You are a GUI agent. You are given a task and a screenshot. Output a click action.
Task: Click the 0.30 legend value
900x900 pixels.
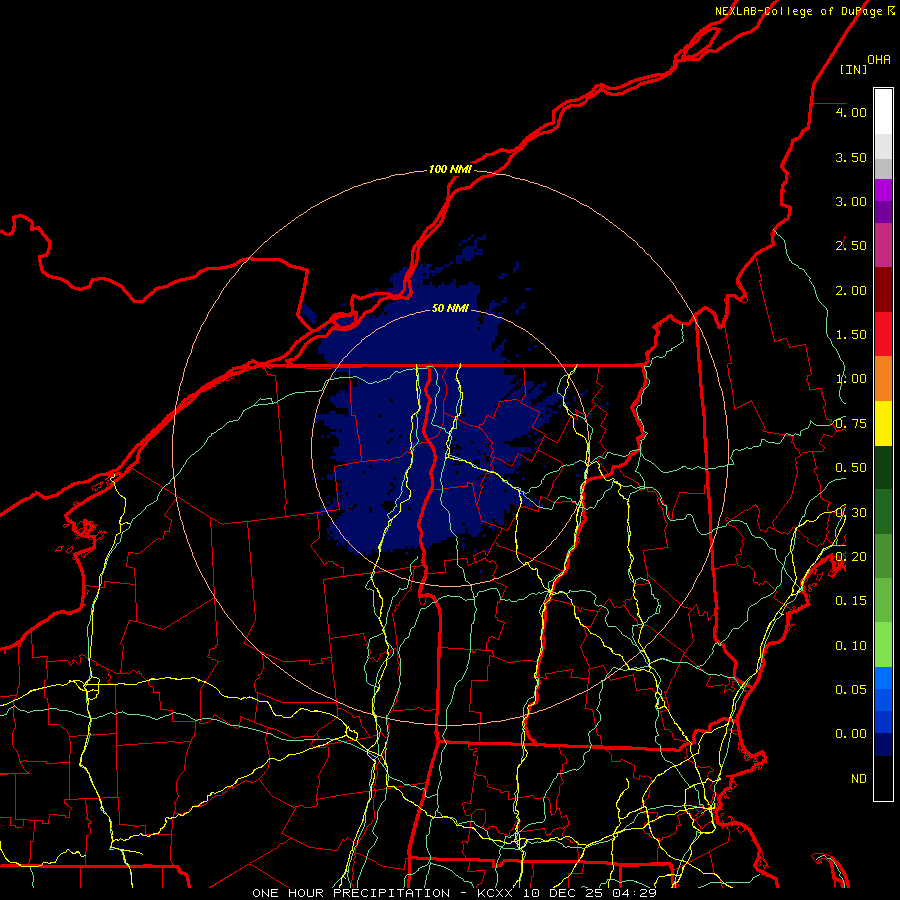click(851, 513)
